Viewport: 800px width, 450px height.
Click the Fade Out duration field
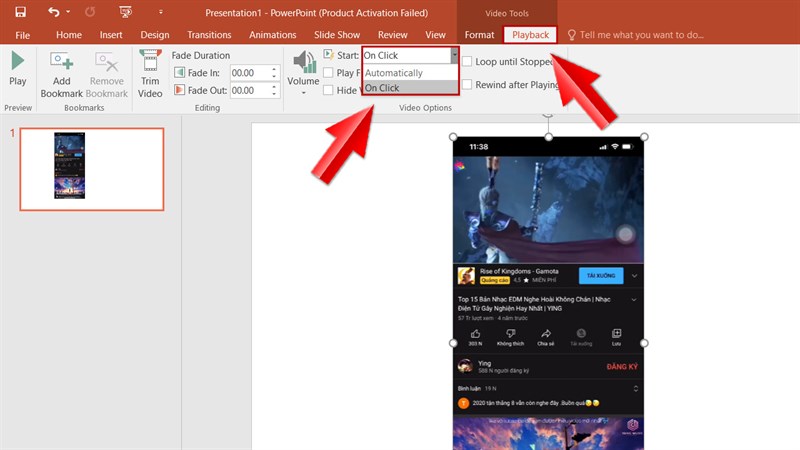[x=249, y=90]
